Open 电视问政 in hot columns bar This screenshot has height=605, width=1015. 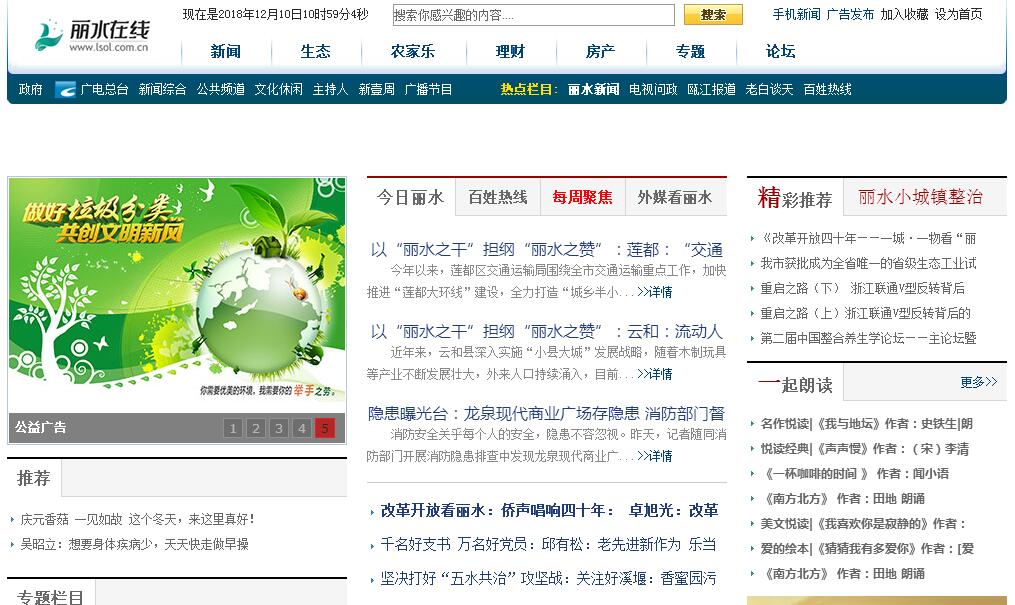(653, 89)
